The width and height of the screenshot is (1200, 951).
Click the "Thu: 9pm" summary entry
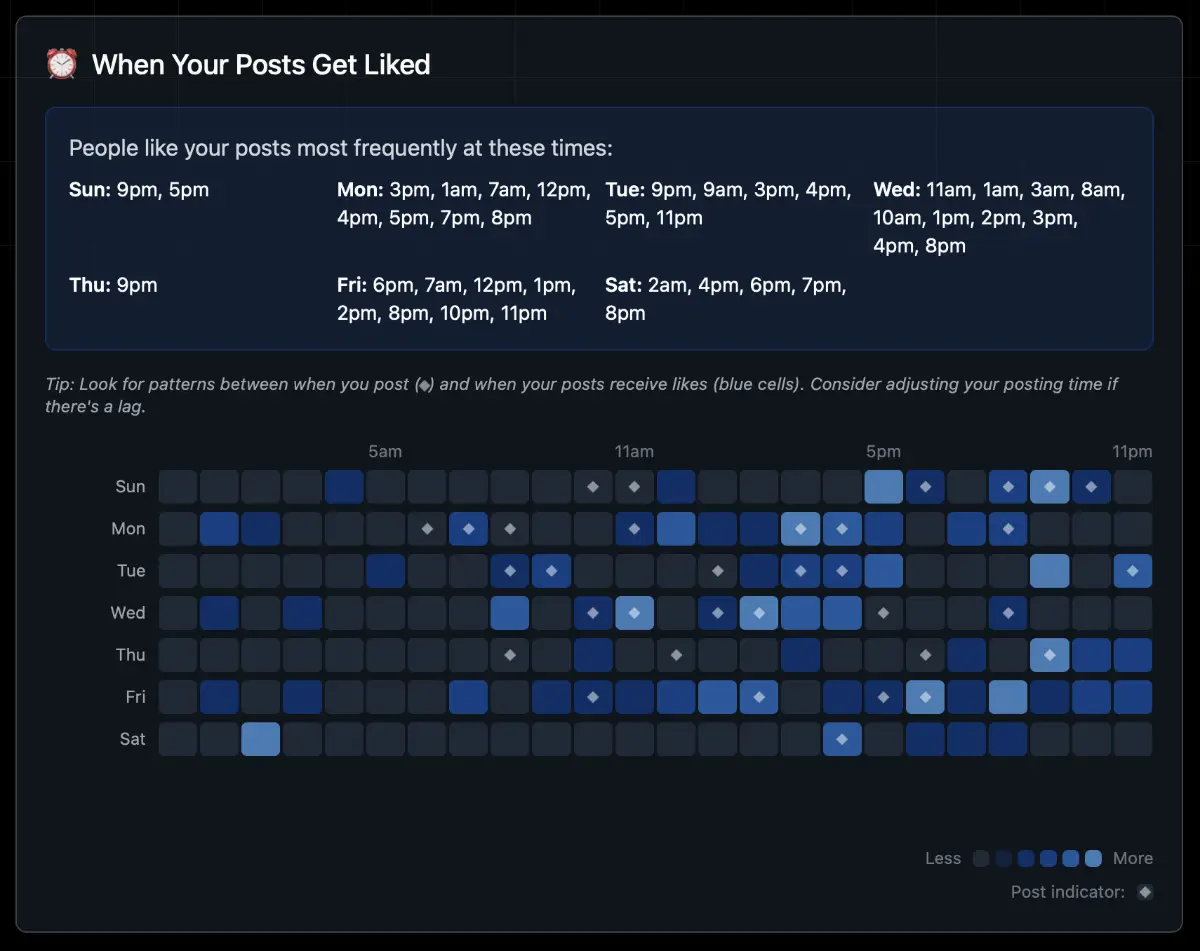point(113,285)
